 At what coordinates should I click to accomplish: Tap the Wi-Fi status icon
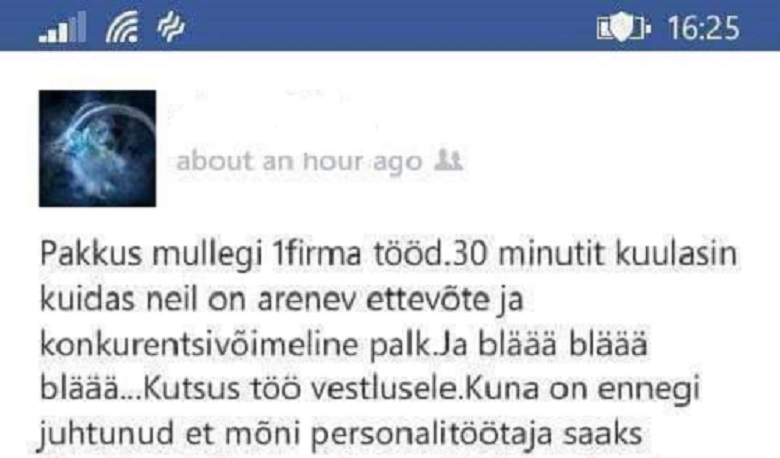(x=122, y=27)
